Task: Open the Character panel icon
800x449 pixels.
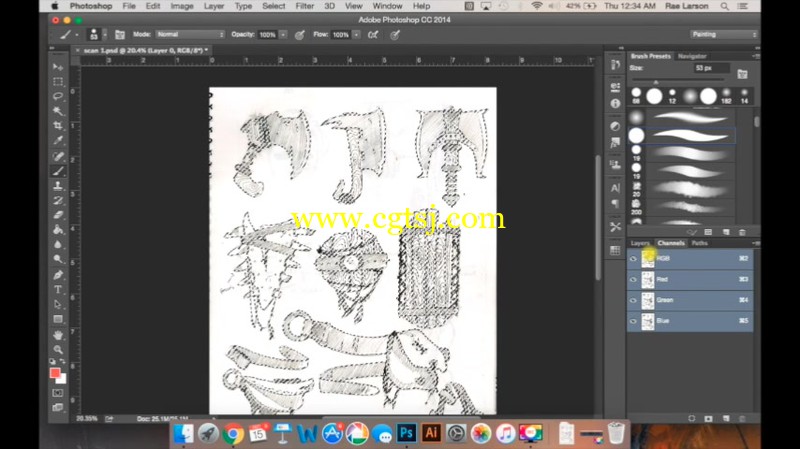Action: [x=615, y=188]
